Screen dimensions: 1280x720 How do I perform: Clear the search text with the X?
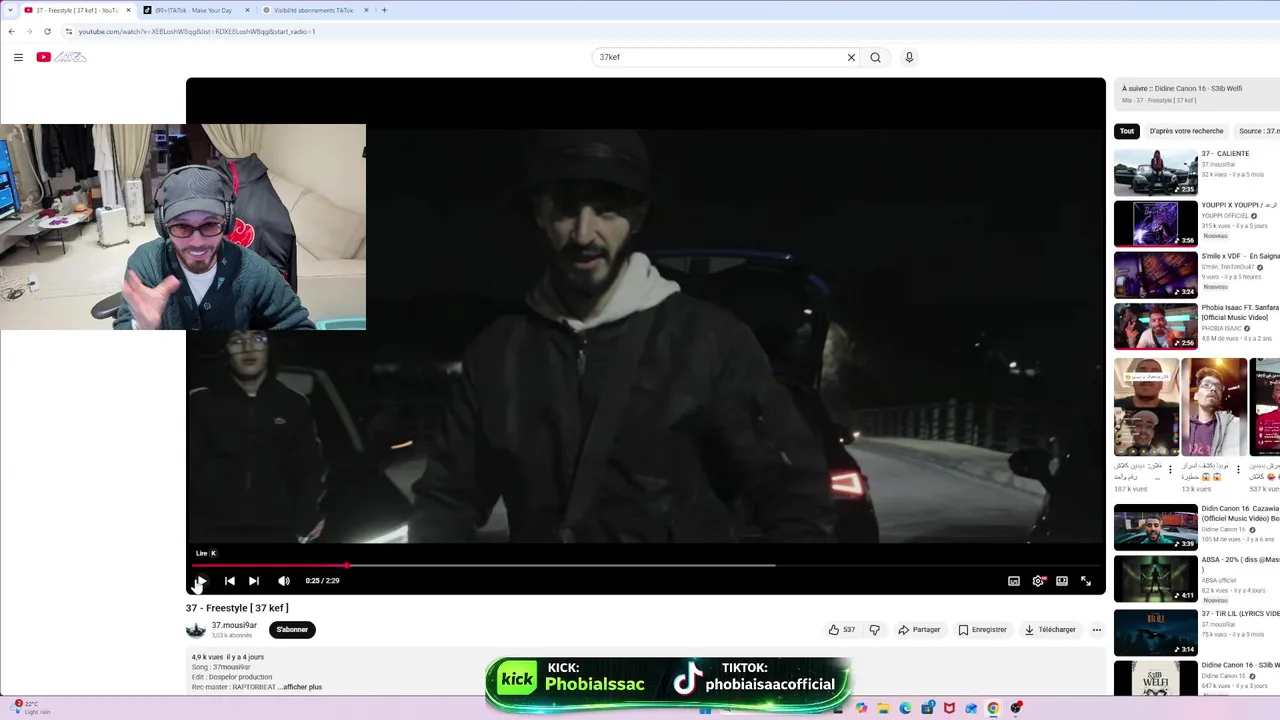[x=851, y=57]
